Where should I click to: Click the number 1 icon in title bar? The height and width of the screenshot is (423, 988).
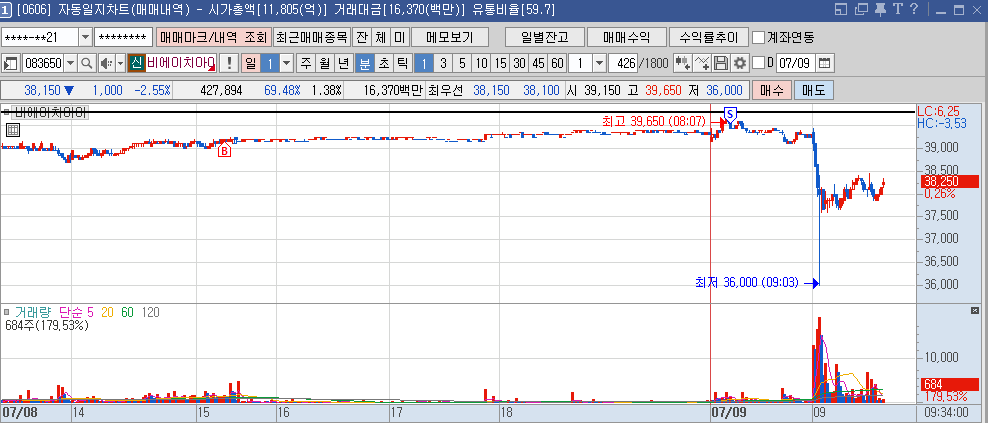click(6, 9)
